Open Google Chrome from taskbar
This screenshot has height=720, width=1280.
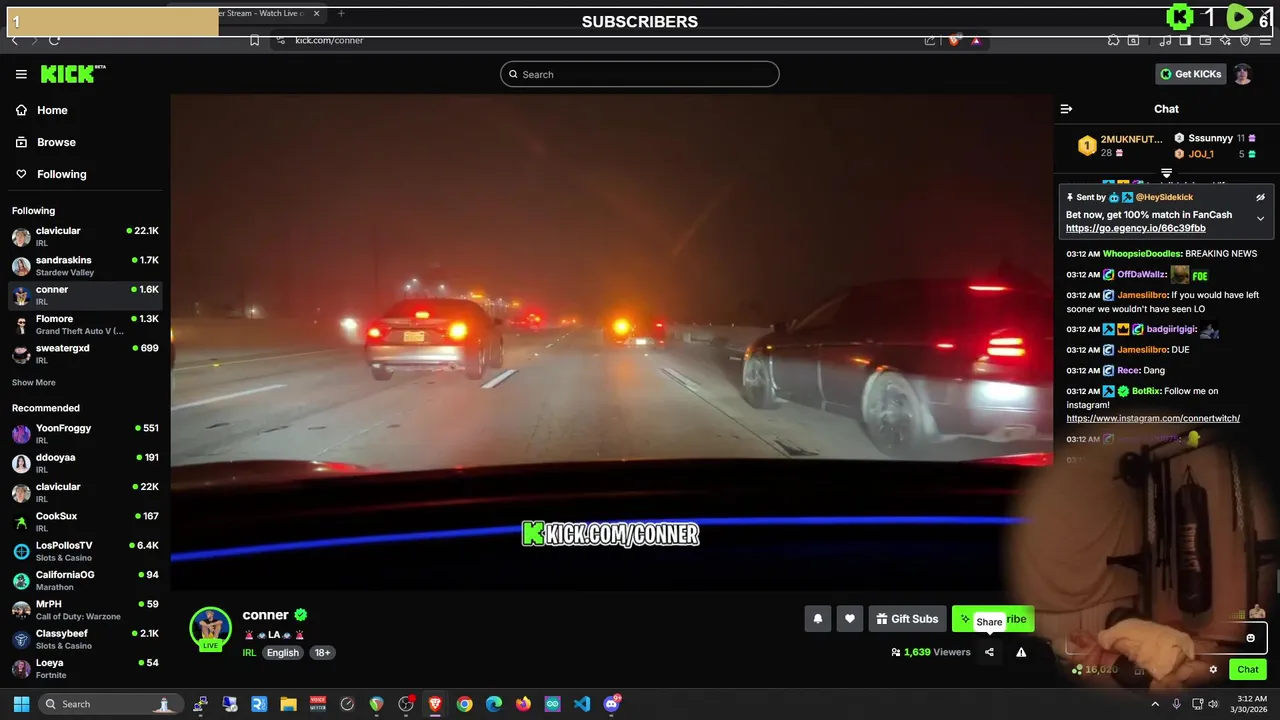464,704
